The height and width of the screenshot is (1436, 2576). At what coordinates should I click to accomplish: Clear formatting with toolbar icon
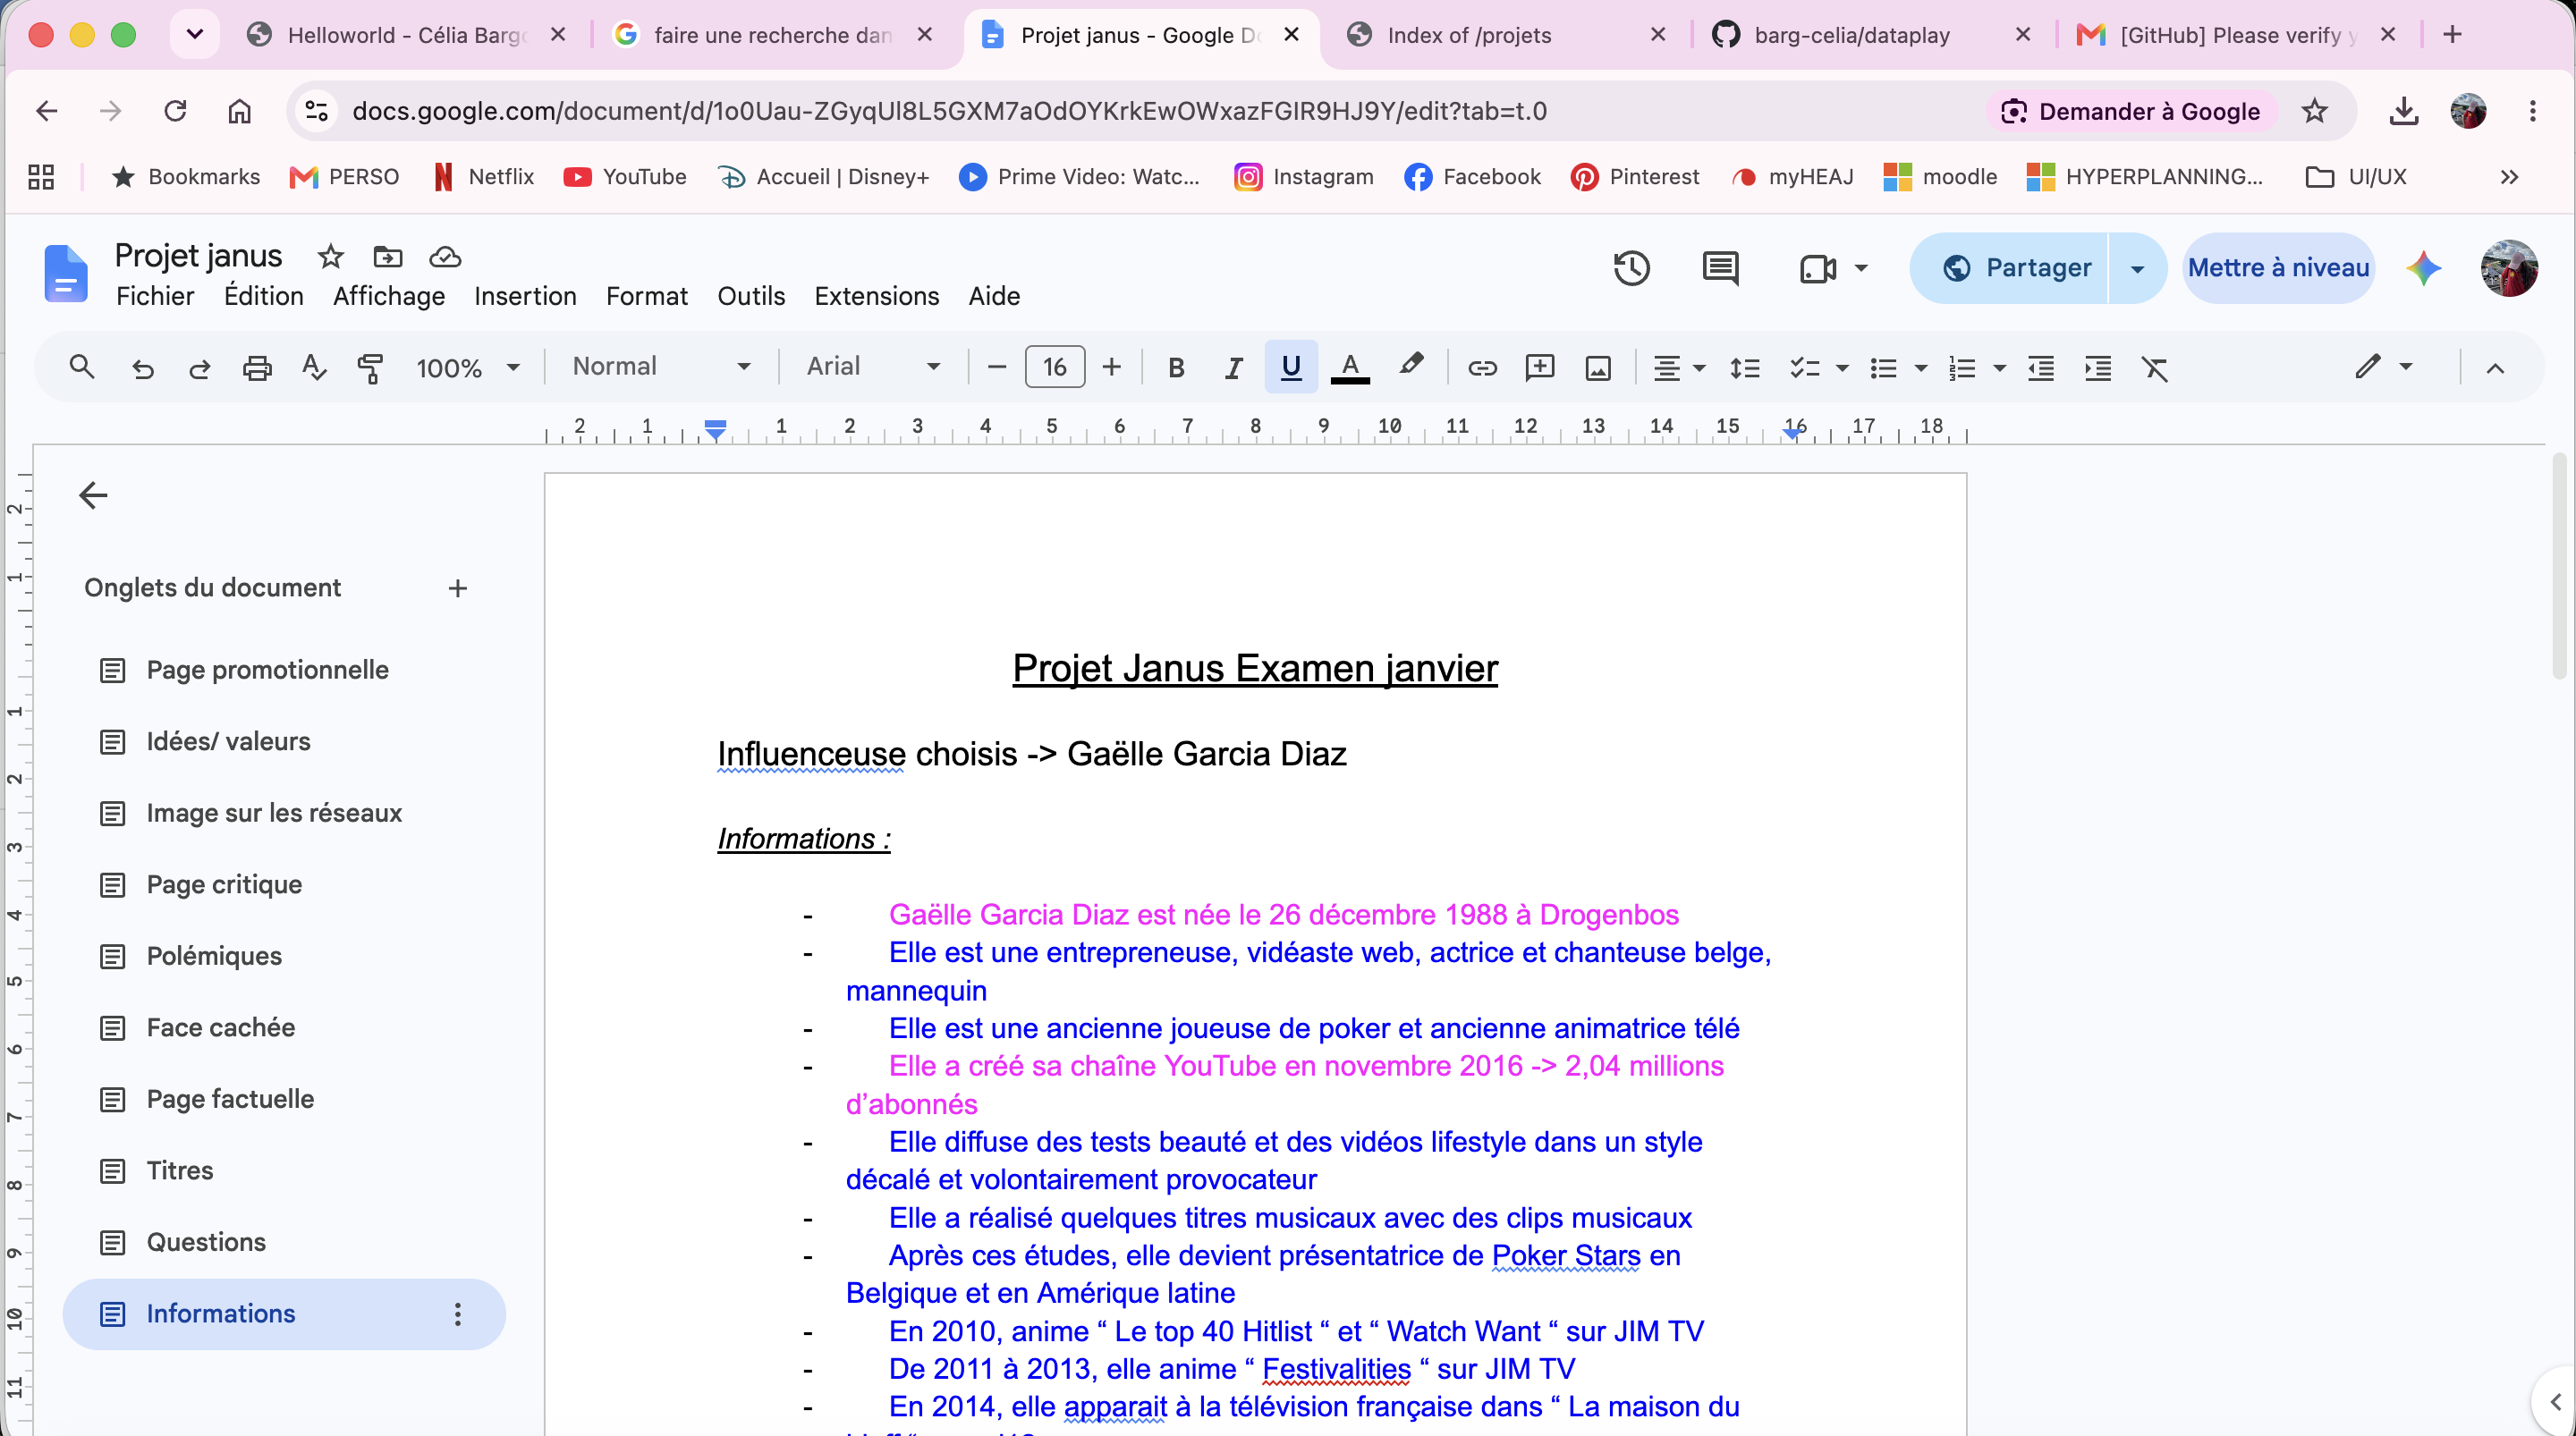(x=2155, y=368)
